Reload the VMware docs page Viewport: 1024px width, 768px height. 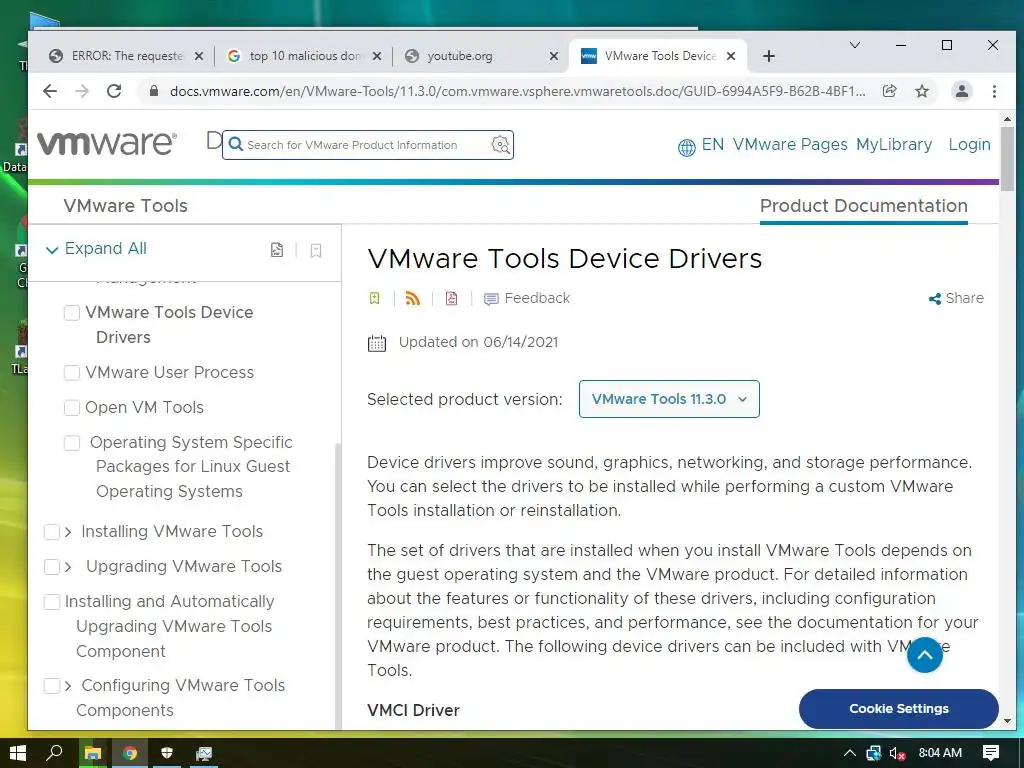coord(114,91)
